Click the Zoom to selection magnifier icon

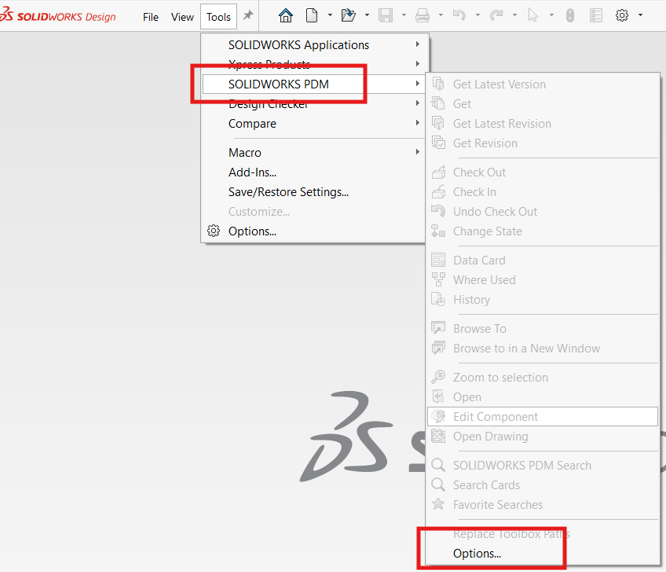438,377
